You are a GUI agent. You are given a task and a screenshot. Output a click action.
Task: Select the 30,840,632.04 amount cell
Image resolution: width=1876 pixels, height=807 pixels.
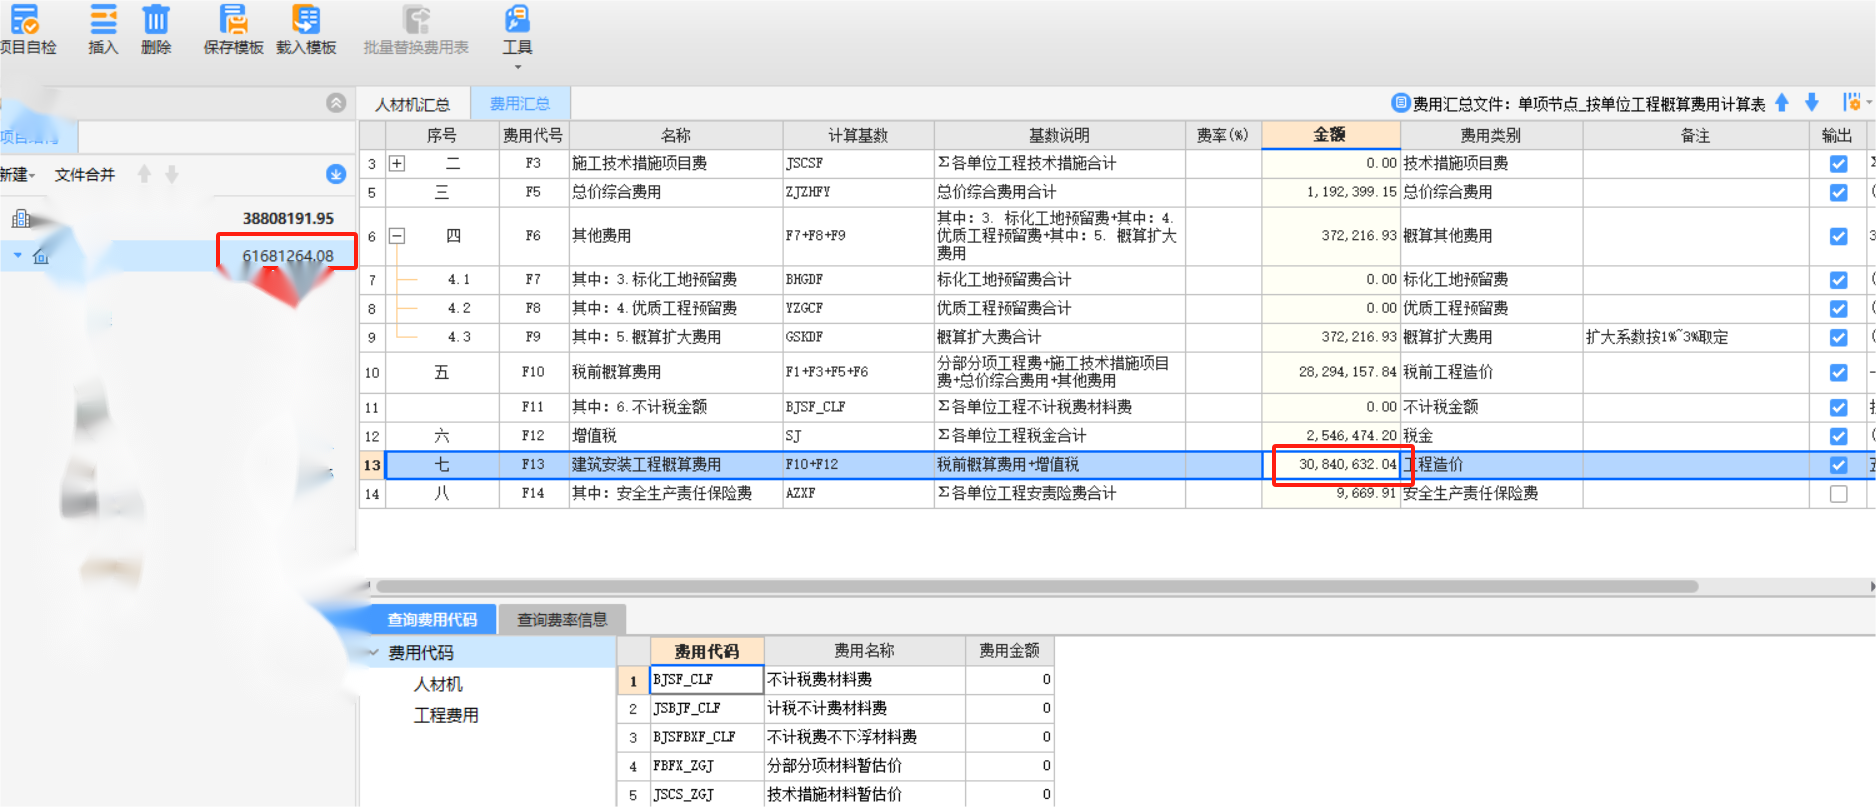click(x=1331, y=465)
